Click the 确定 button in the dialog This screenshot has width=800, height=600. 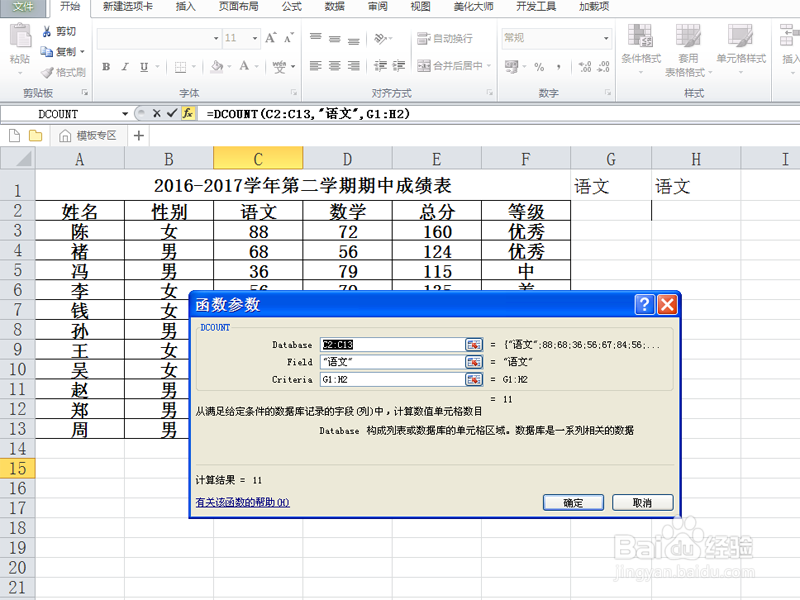point(572,503)
